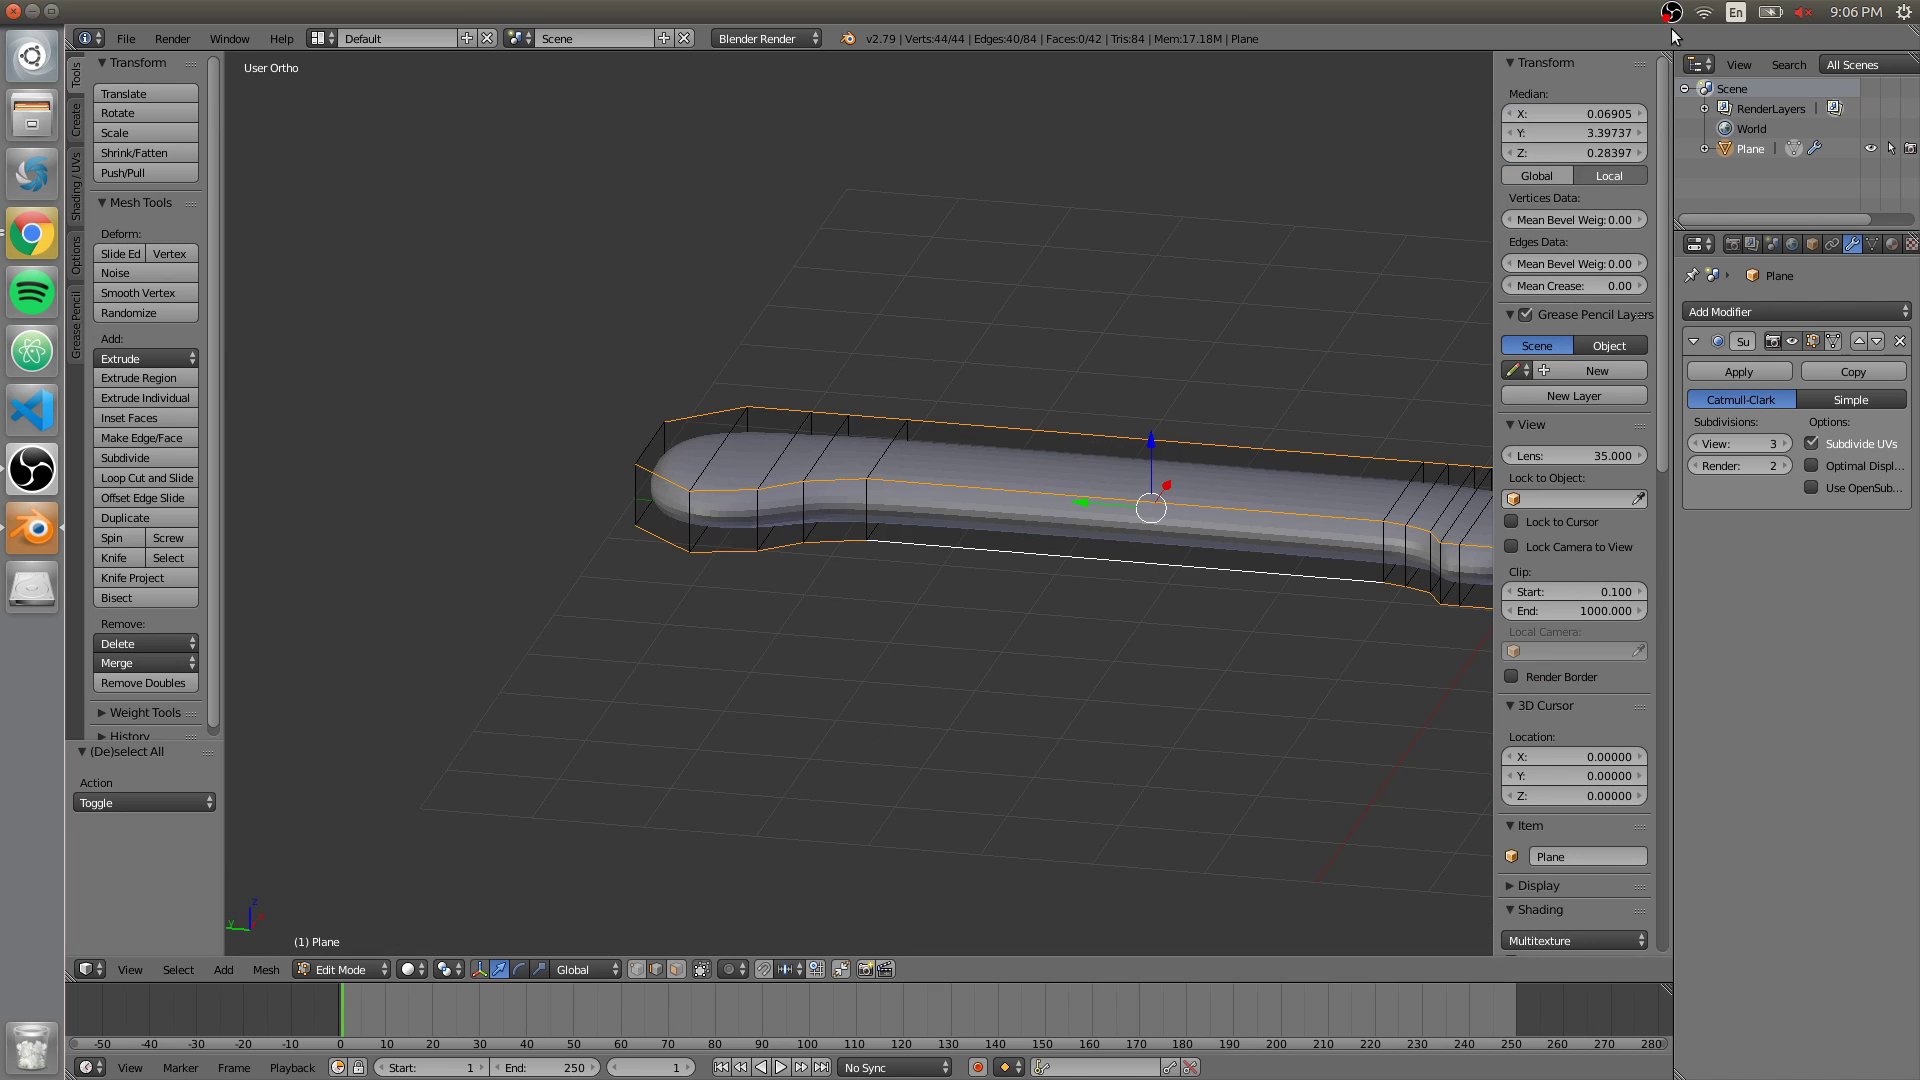Open the Delete dropdown under Remove
The width and height of the screenshot is (1920, 1080).
[x=146, y=643]
